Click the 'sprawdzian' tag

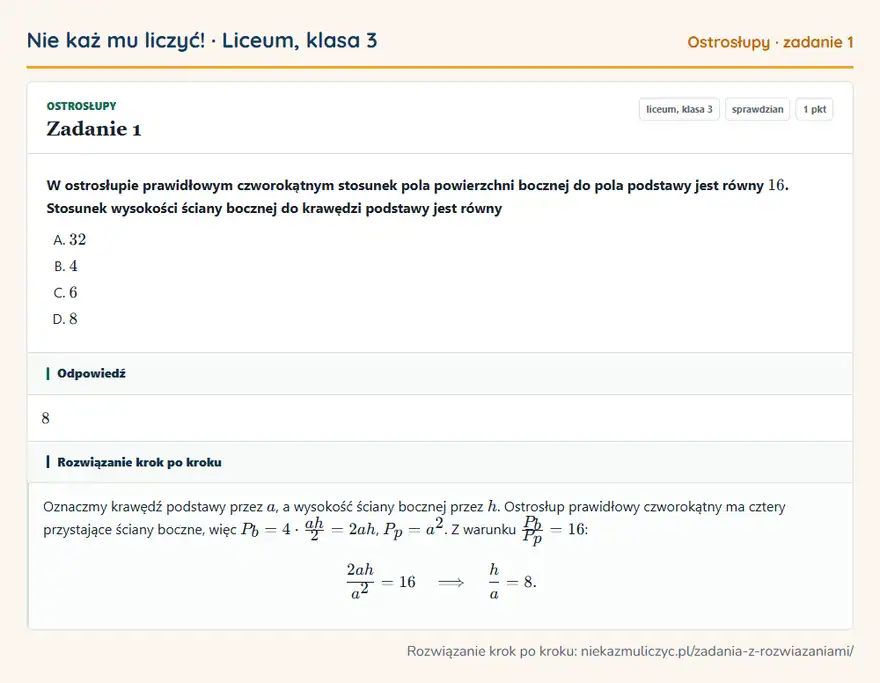[758, 109]
